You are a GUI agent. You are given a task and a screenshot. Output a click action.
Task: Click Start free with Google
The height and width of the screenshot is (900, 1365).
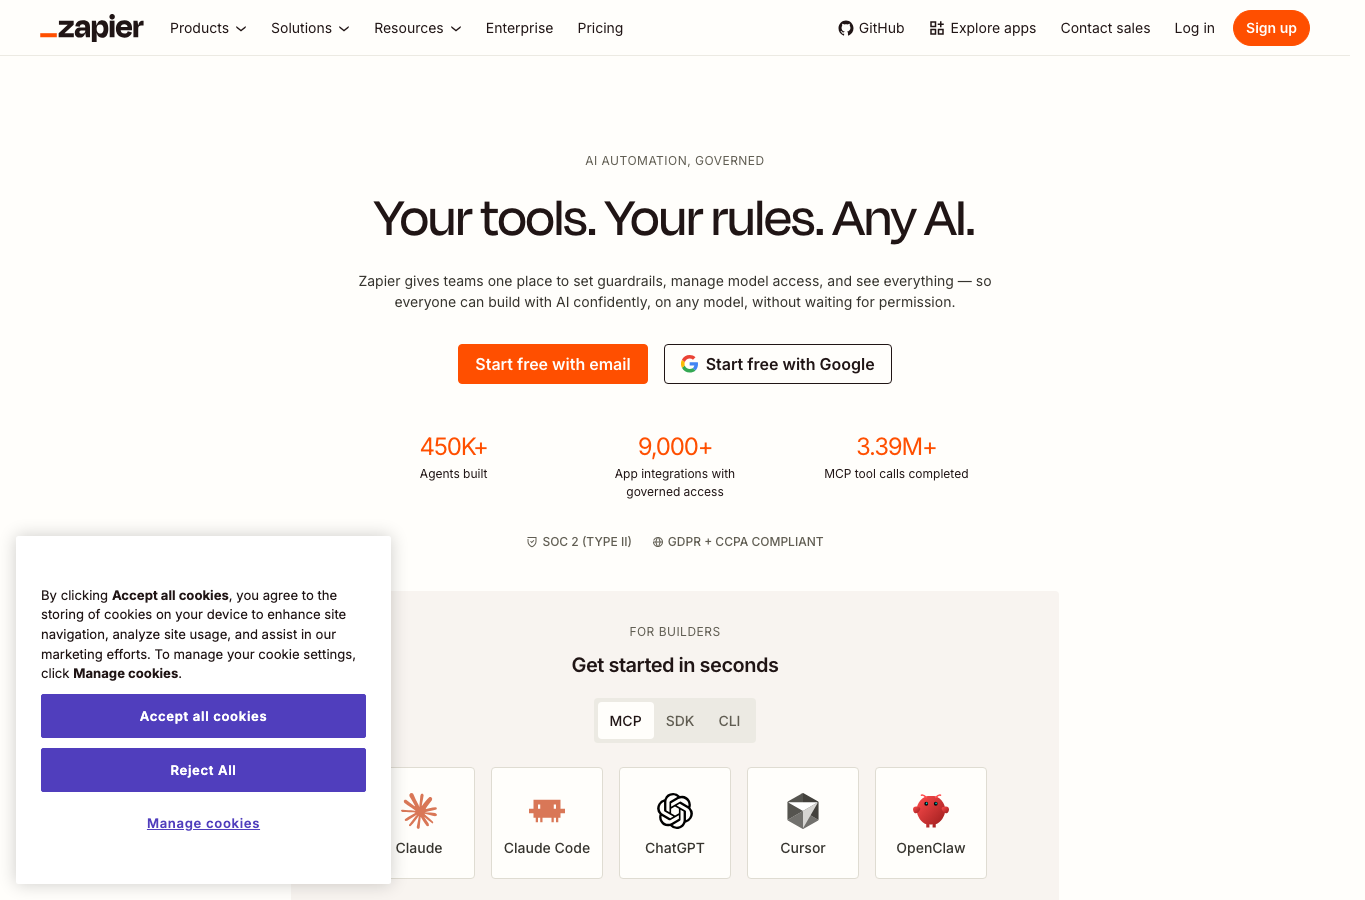[778, 364]
